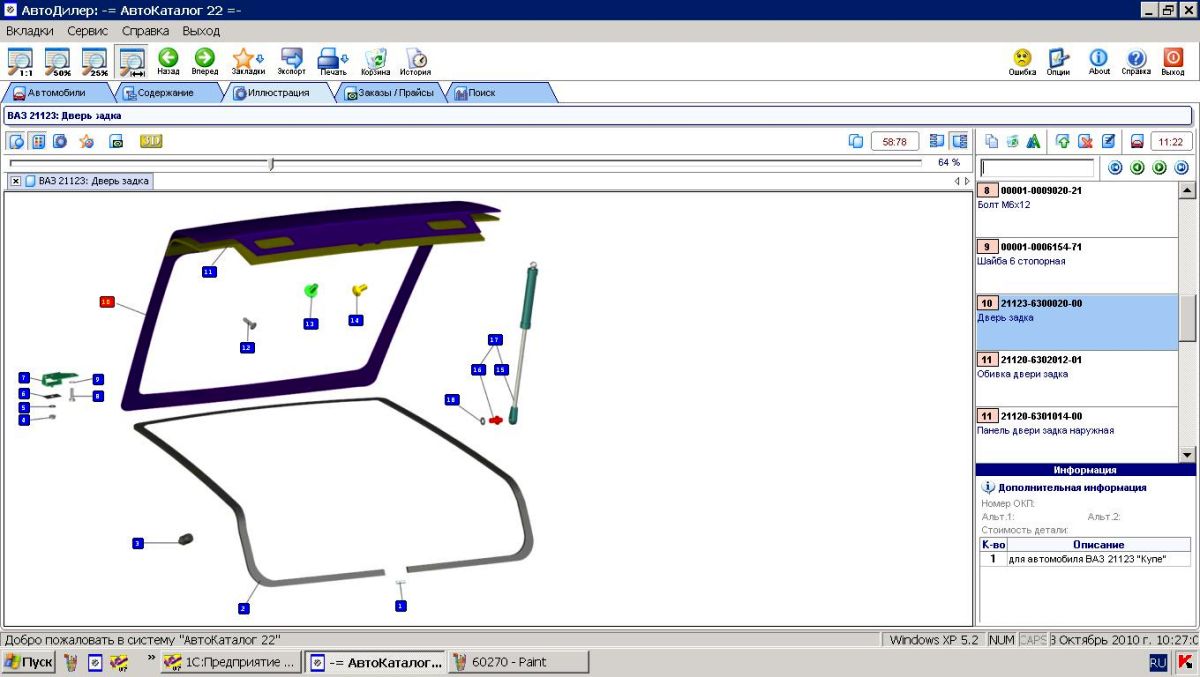Viewport: 1200px width, 677px height.
Task: Click the green up-arrow icon in parts toolbar
Action: (1063, 141)
